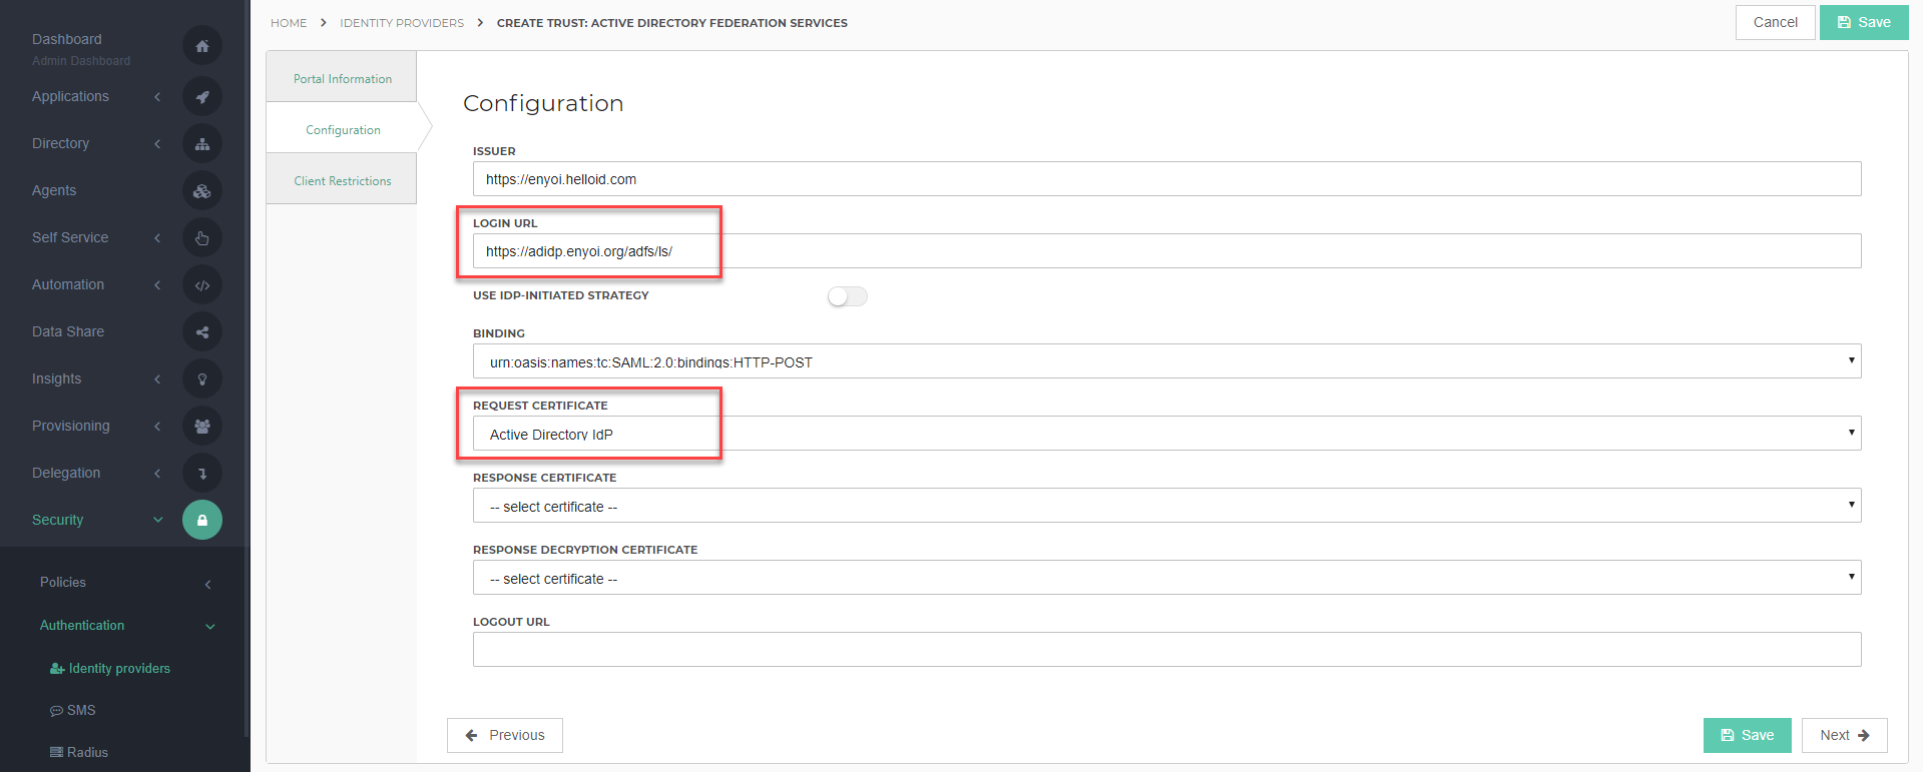Open SMS under Authentication
The height and width of the screenshot is (772, 1923).
pos(73,710)
